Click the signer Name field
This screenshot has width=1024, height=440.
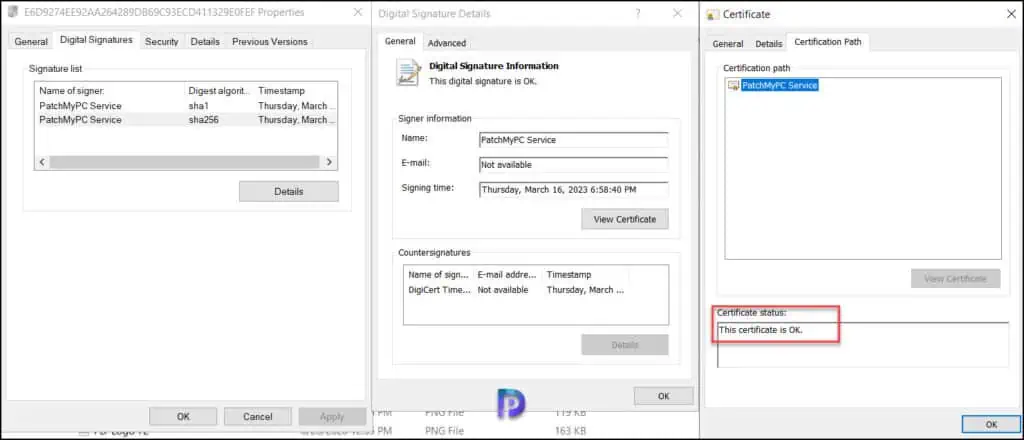click(x=573, y=140)
